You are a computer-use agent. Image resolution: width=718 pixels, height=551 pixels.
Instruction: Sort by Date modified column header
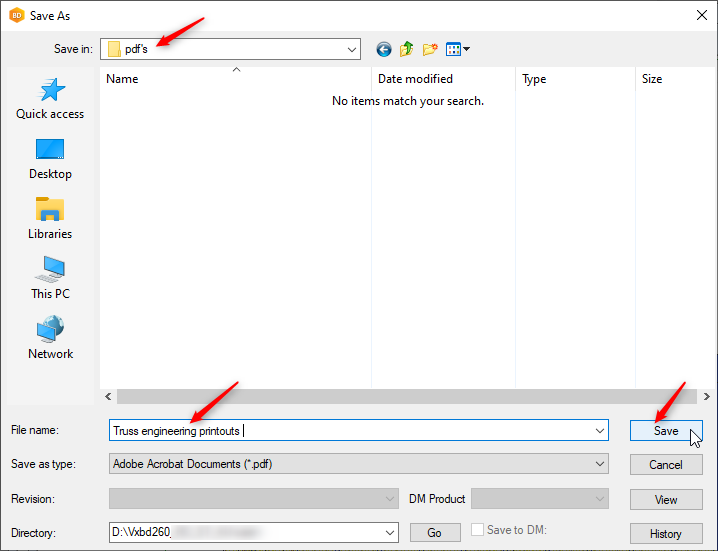pos(443,79)
